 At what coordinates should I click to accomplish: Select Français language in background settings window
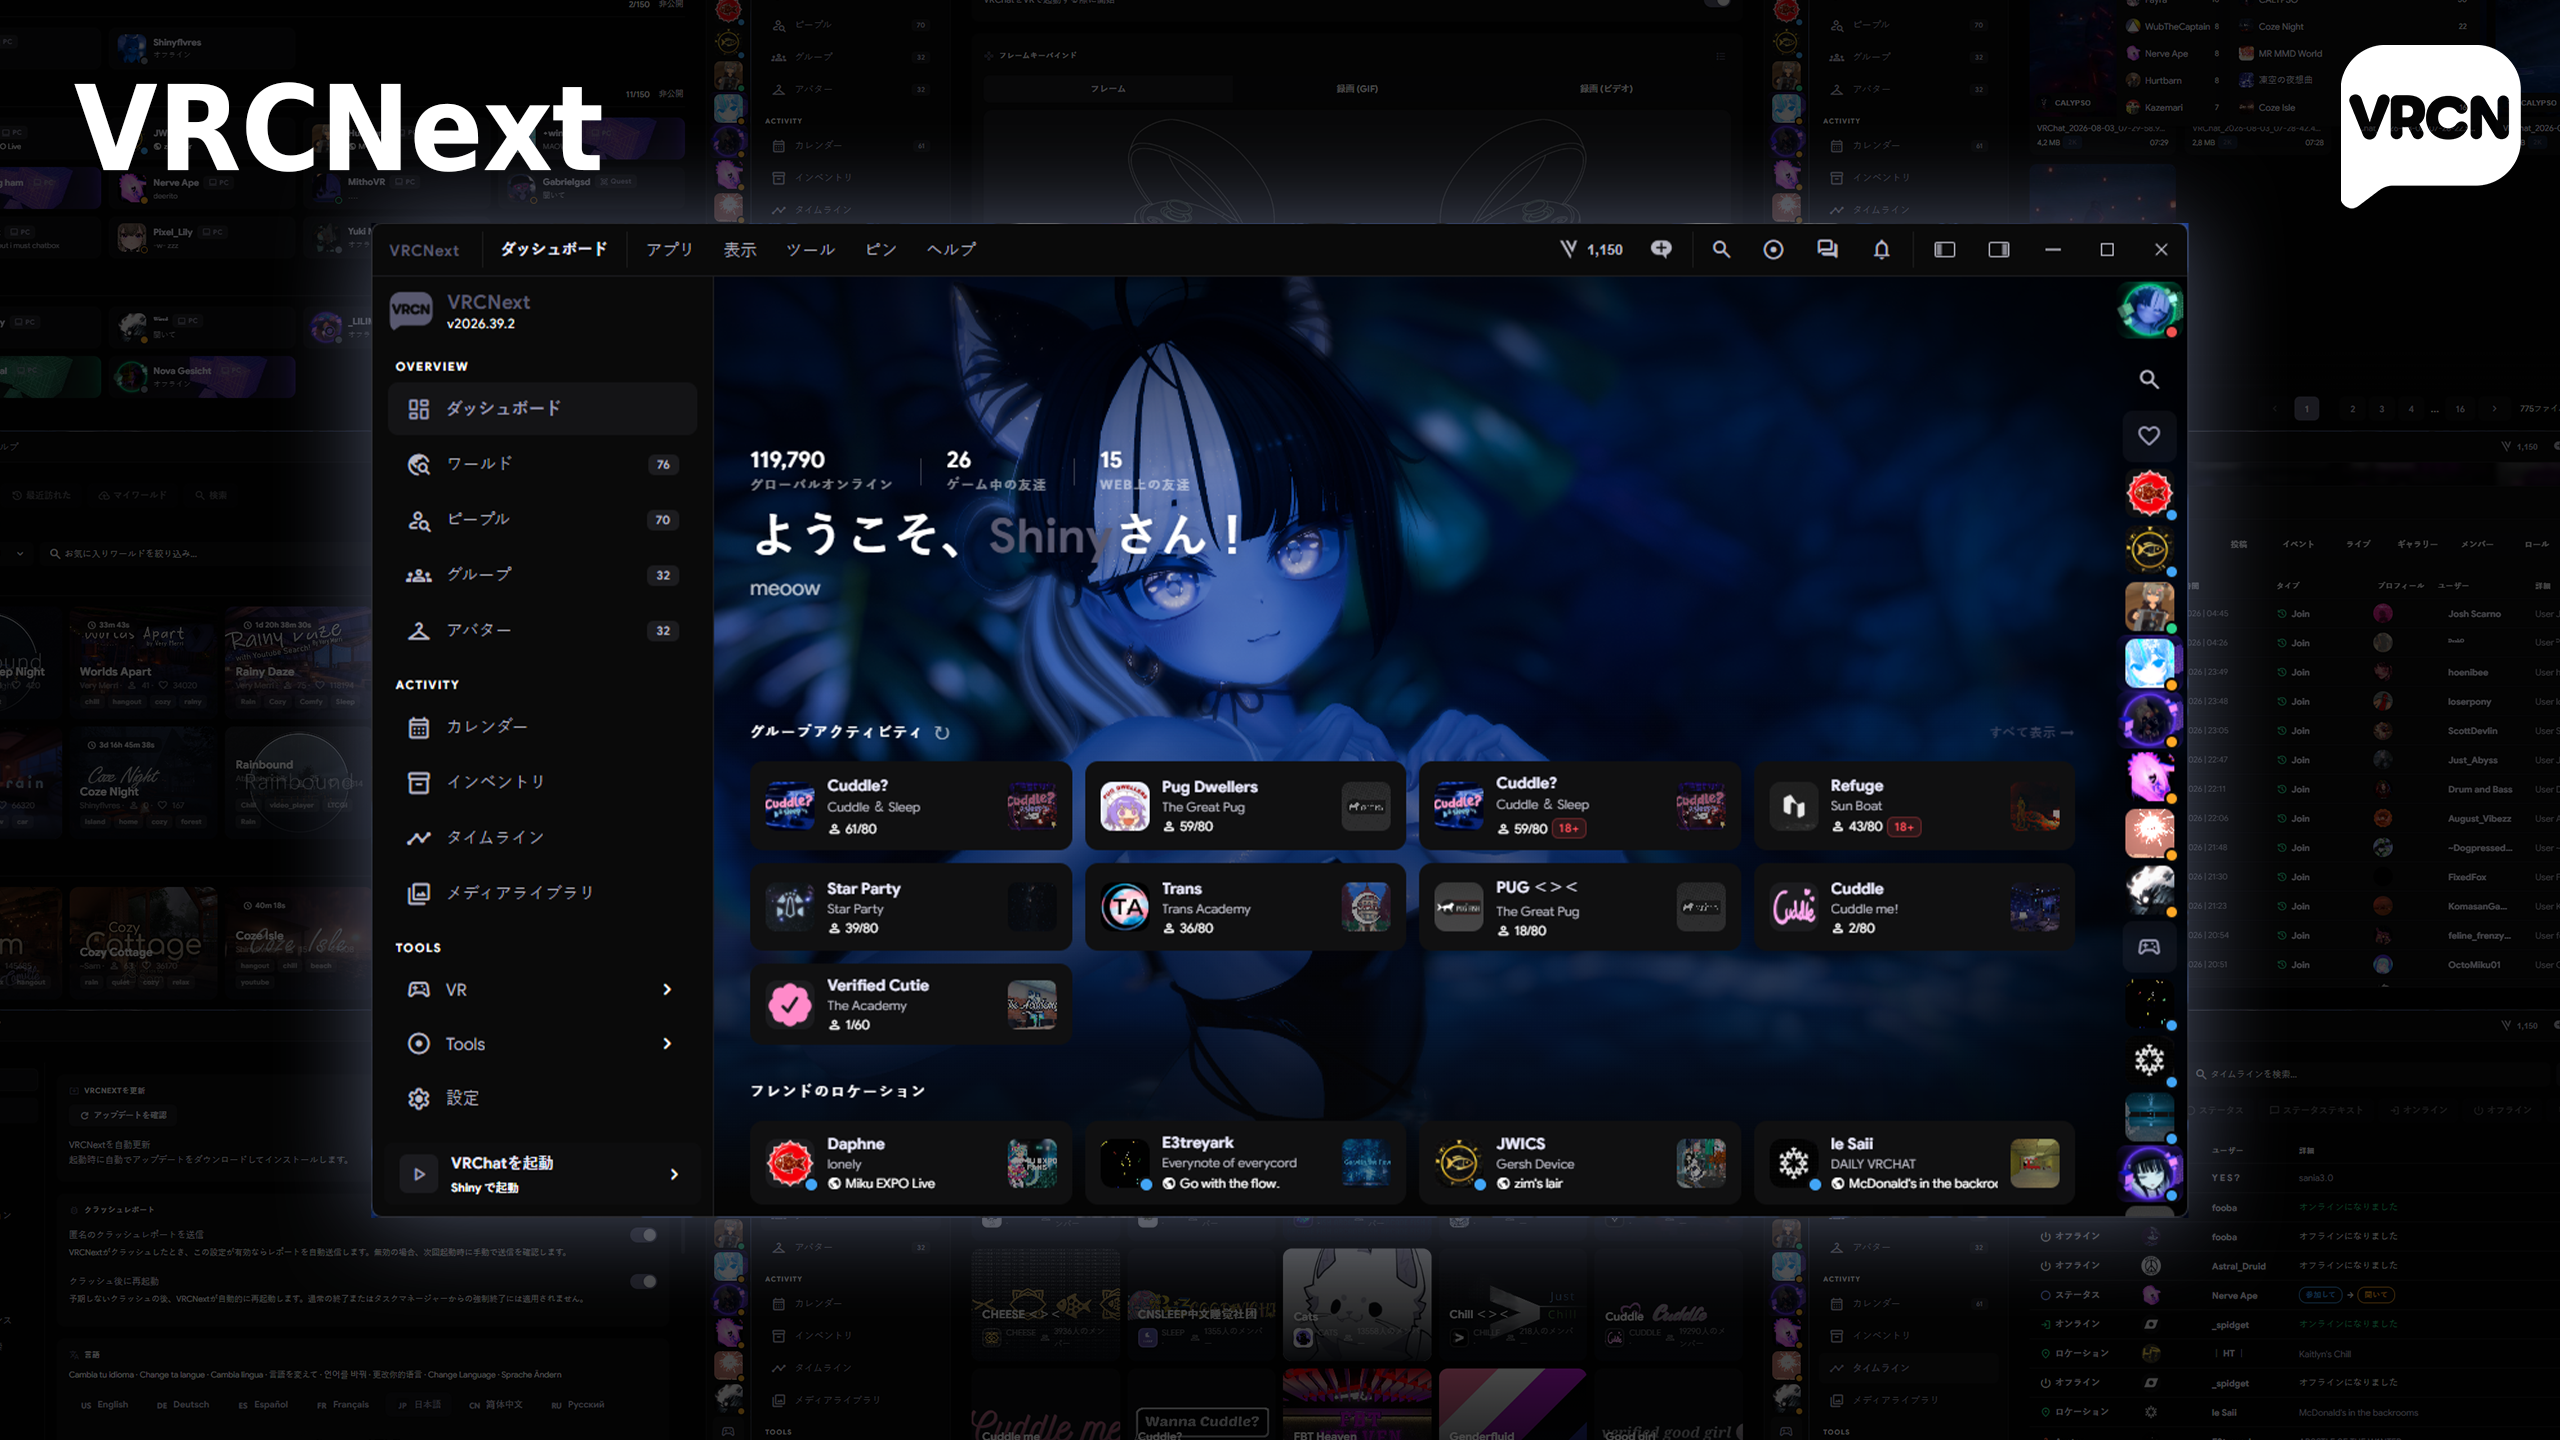pos(342,1404)
